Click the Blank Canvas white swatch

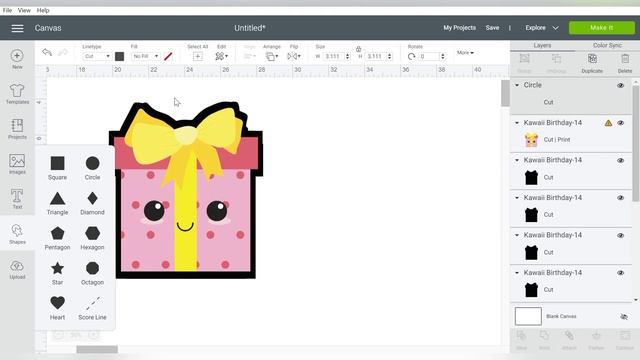click(528, 316)
